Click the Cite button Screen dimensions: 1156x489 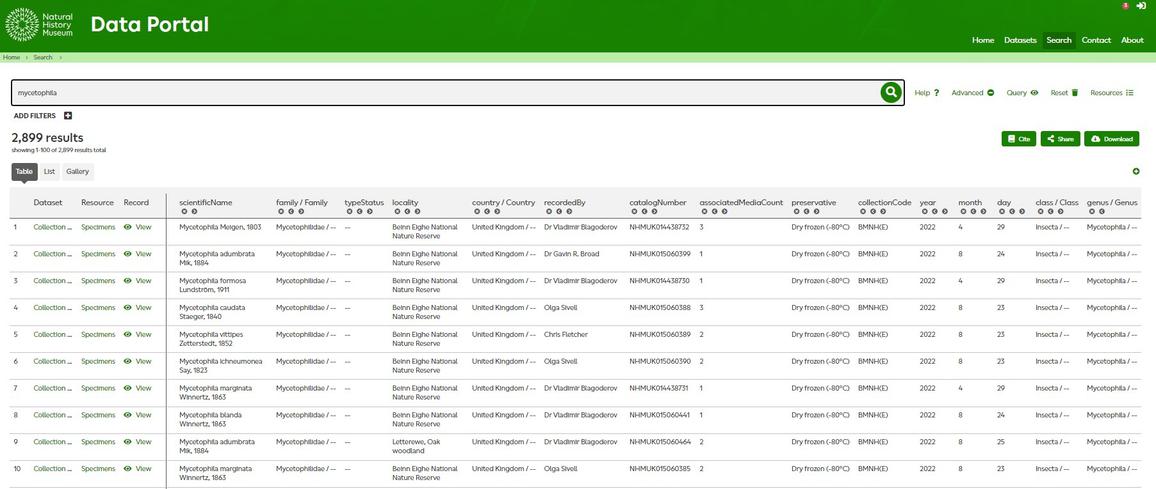[1018, 139]
